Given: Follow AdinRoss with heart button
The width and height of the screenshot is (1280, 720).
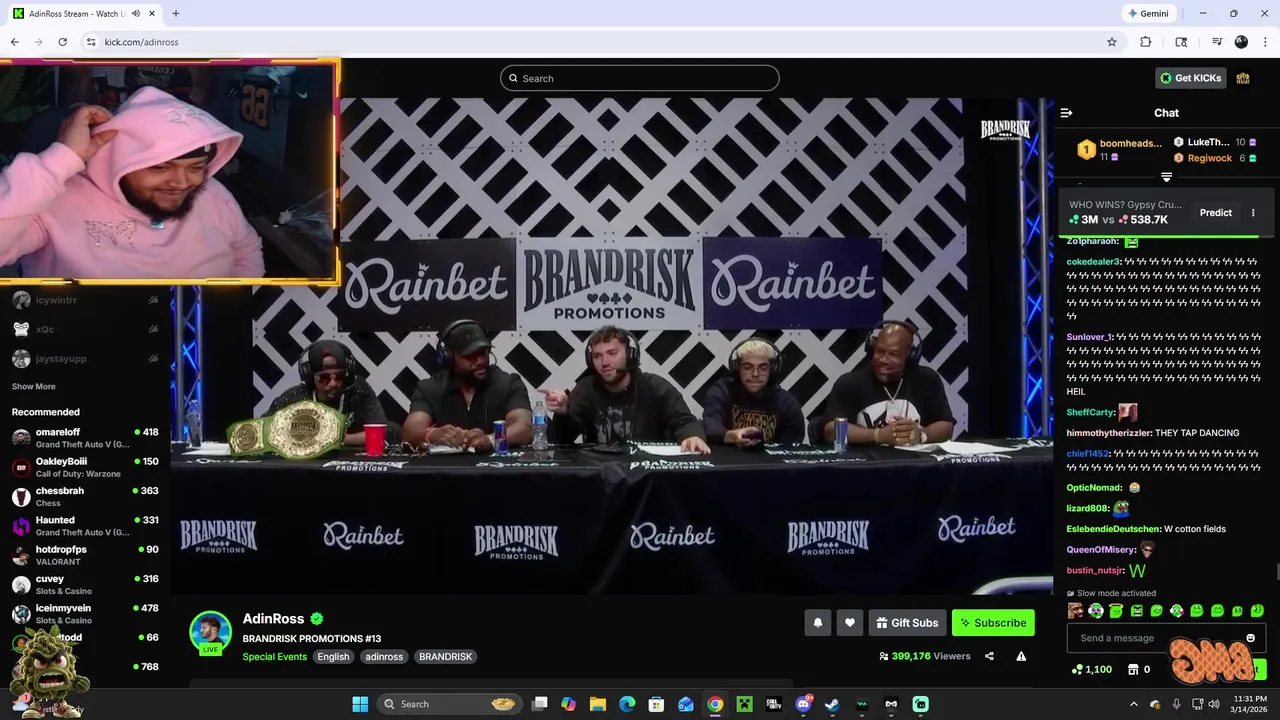Looking at the screenshot, I should pyautogui.click(x=849, y=623).
